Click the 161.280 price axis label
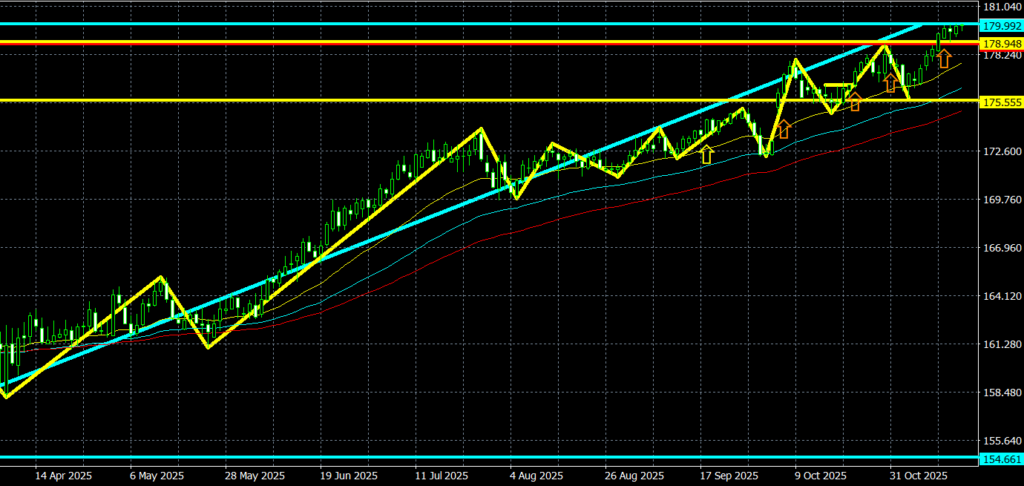This screenshot has width=1024, height=486. click(x=1000, y=344)
